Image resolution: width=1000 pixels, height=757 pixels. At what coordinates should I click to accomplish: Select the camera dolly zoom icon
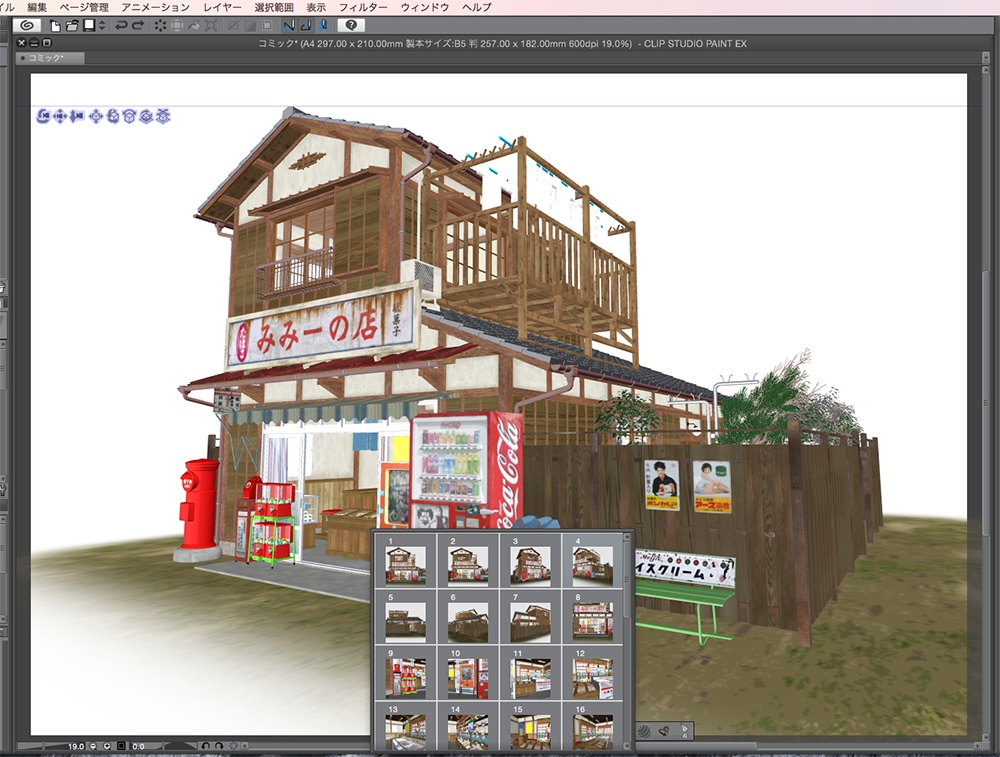pyautogui.click(x=77, y=117)
